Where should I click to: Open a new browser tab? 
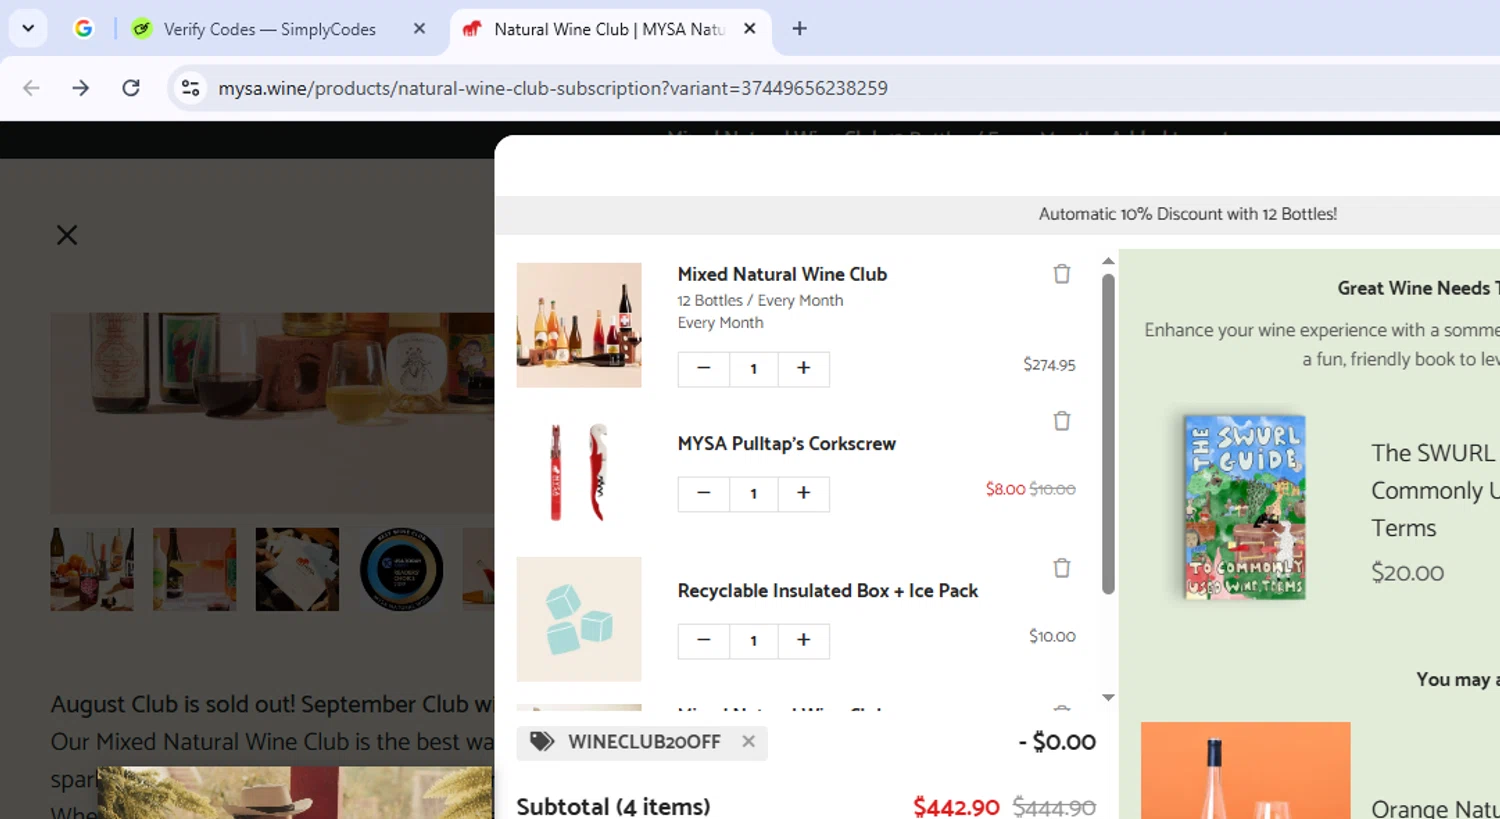click(799, 29)
